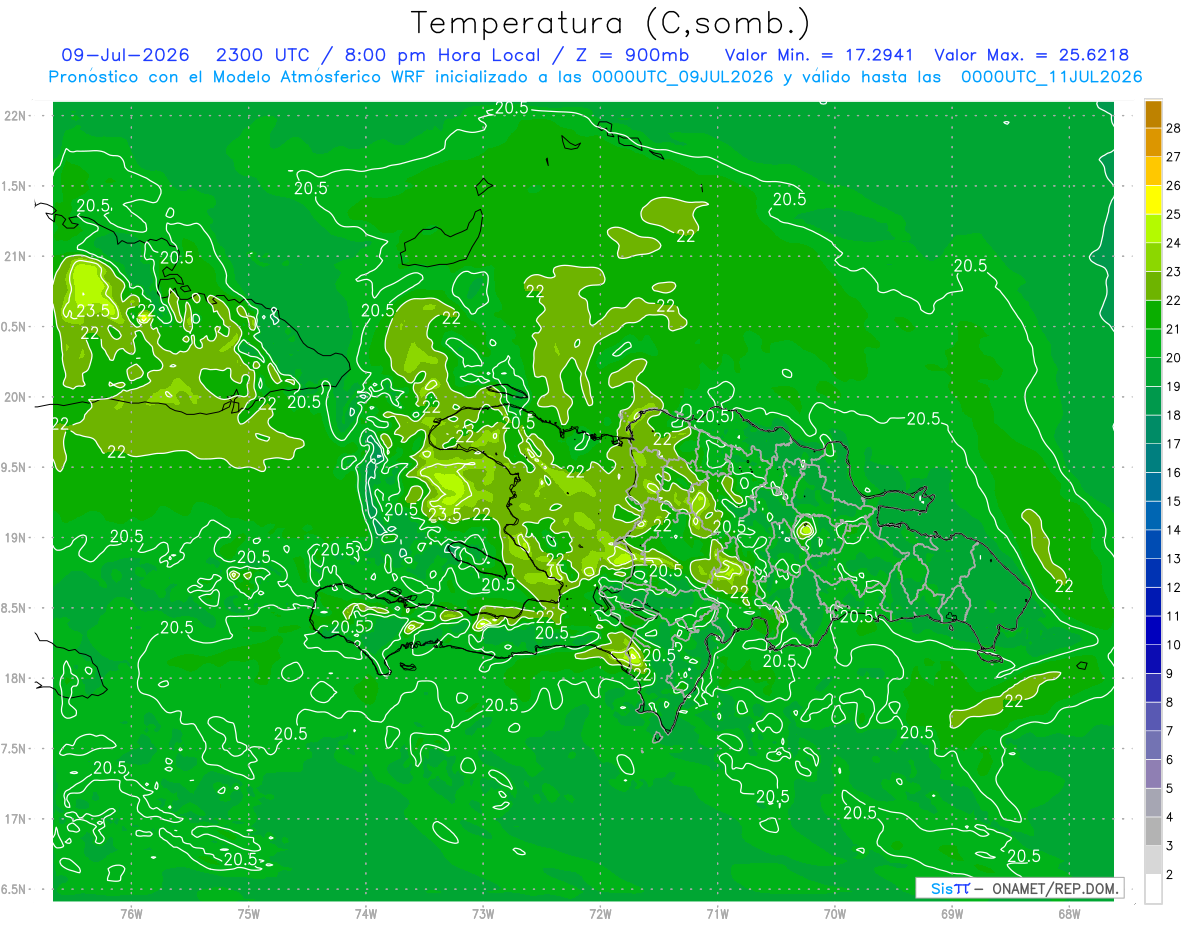Click legend value label '25'

coord(1174,214)
